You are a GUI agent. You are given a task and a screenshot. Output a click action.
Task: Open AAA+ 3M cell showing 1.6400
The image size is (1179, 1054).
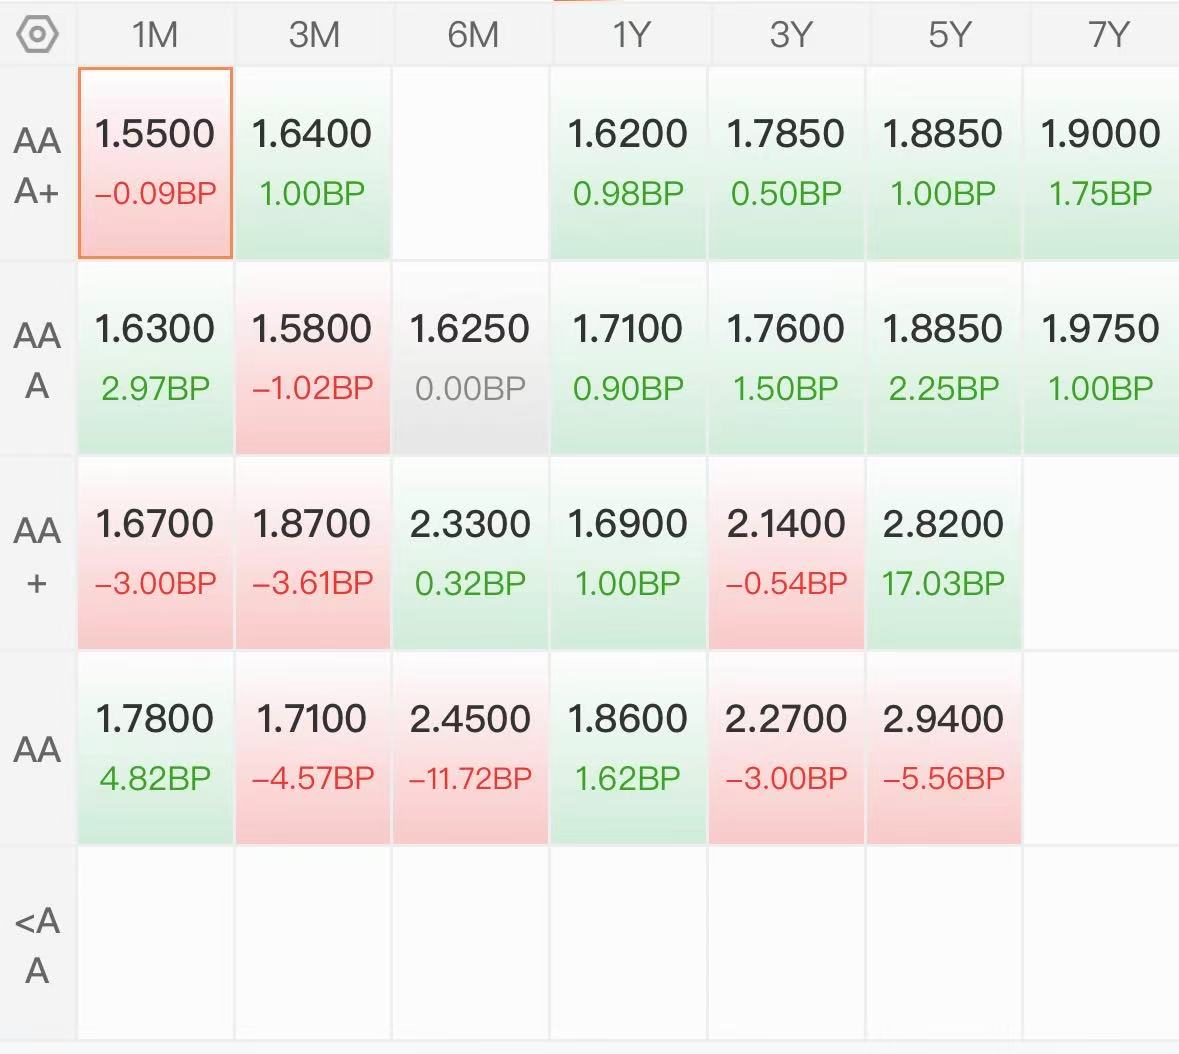click(x=313, y=163)
